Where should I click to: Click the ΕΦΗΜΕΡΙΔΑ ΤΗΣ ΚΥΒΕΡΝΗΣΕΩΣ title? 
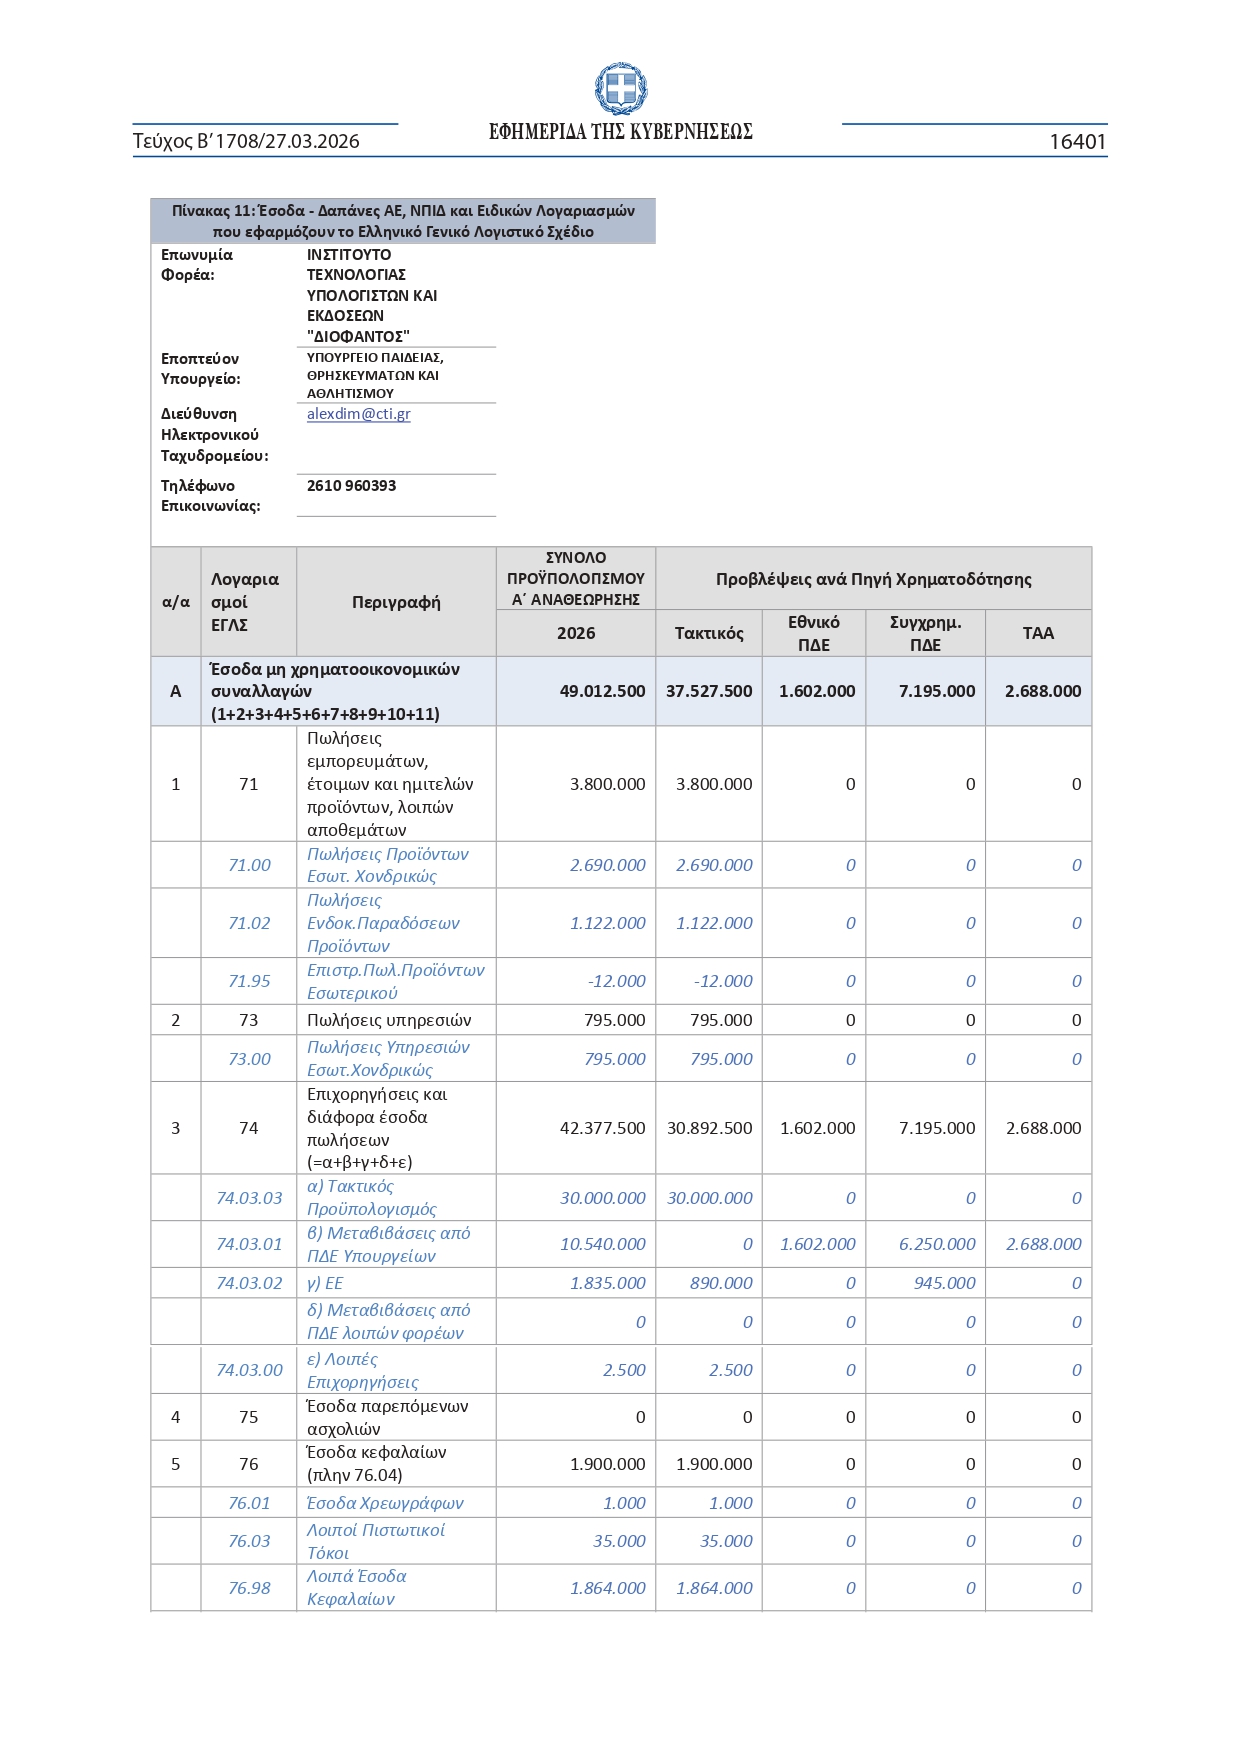point(620,132)
